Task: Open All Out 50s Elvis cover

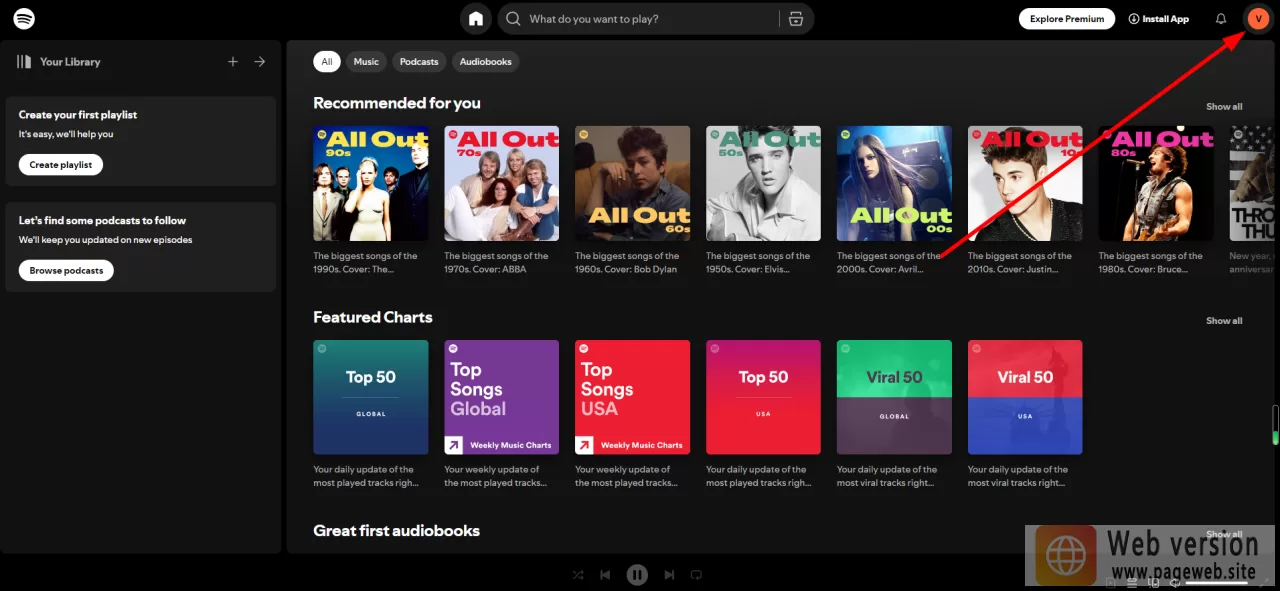Action: 763,183
